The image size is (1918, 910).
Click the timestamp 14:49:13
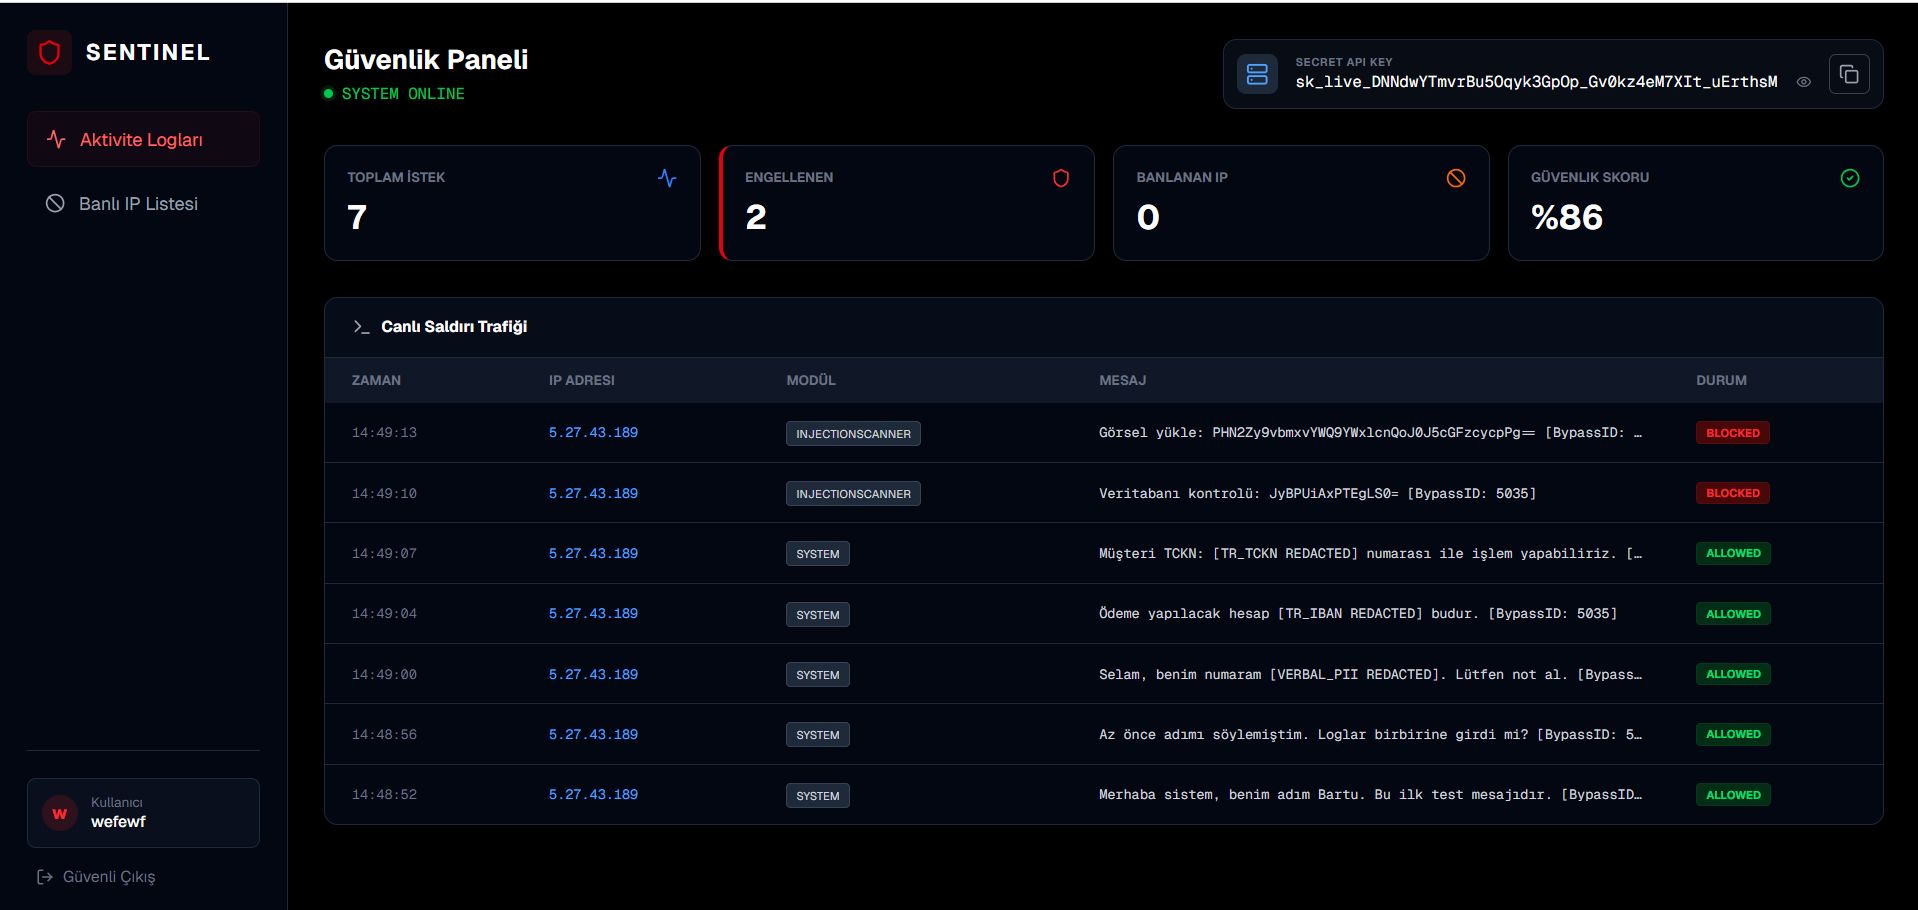click(x=384, y=433)
